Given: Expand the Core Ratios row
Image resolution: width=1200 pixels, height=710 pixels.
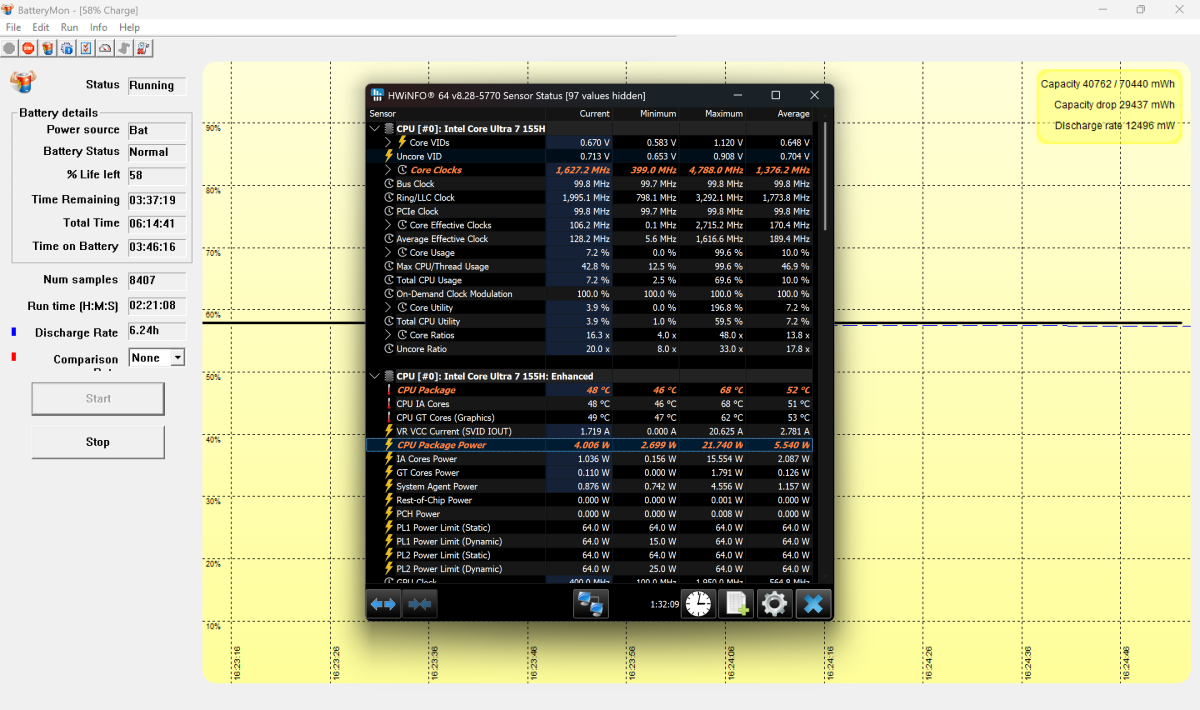Looking at the screenshot, I should [x=389, y=335].
